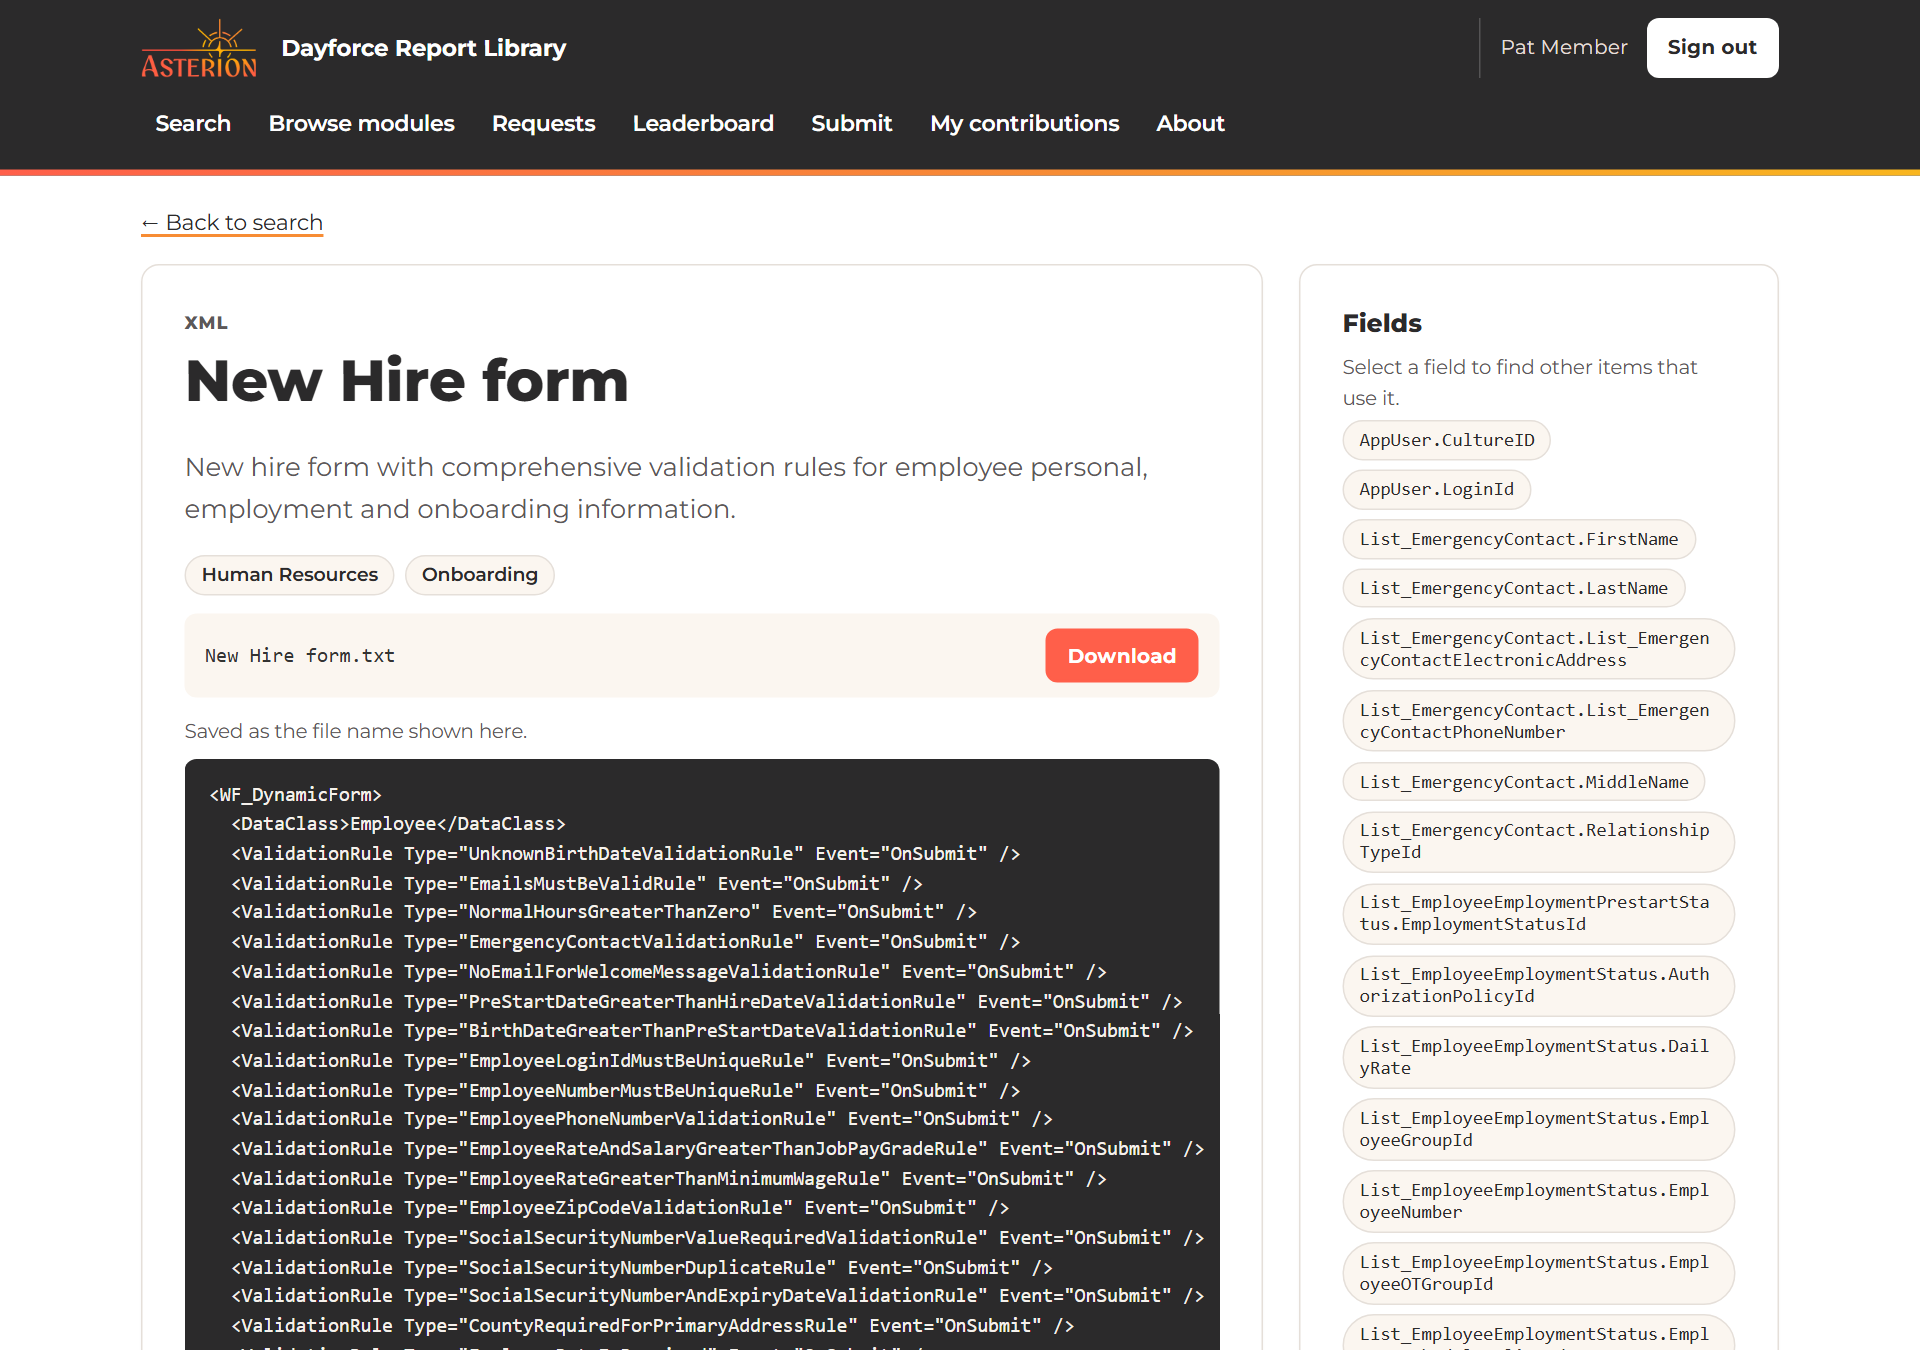Screen dimensions: 1920x1350
Task: View the Leaderboard page
Action: (x=703, y=123)
